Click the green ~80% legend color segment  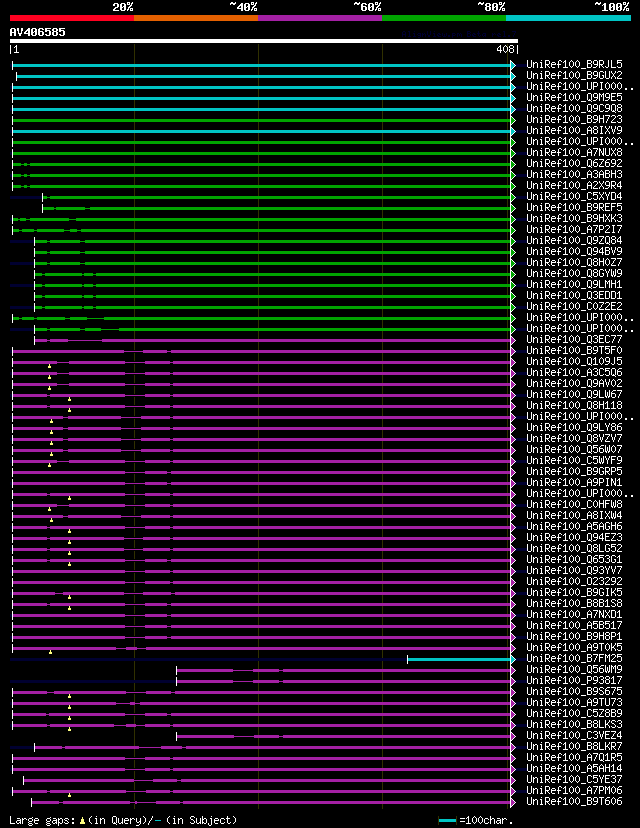444,18
